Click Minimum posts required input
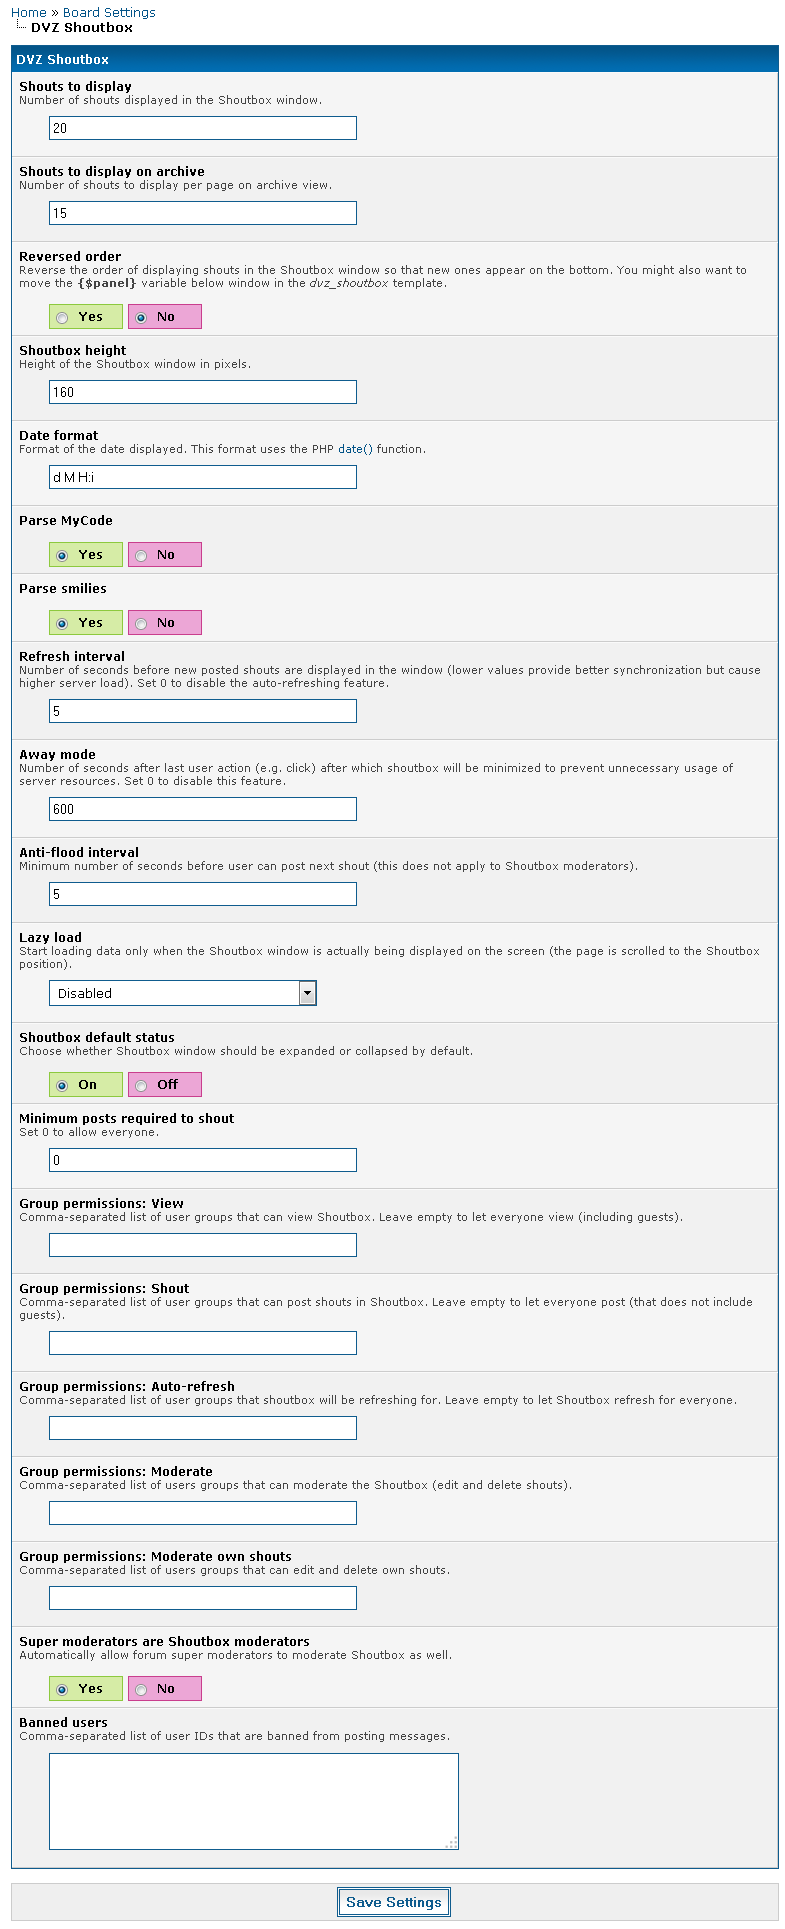The height and width of the screenshot is (1929, 785). click(202, 1160)
